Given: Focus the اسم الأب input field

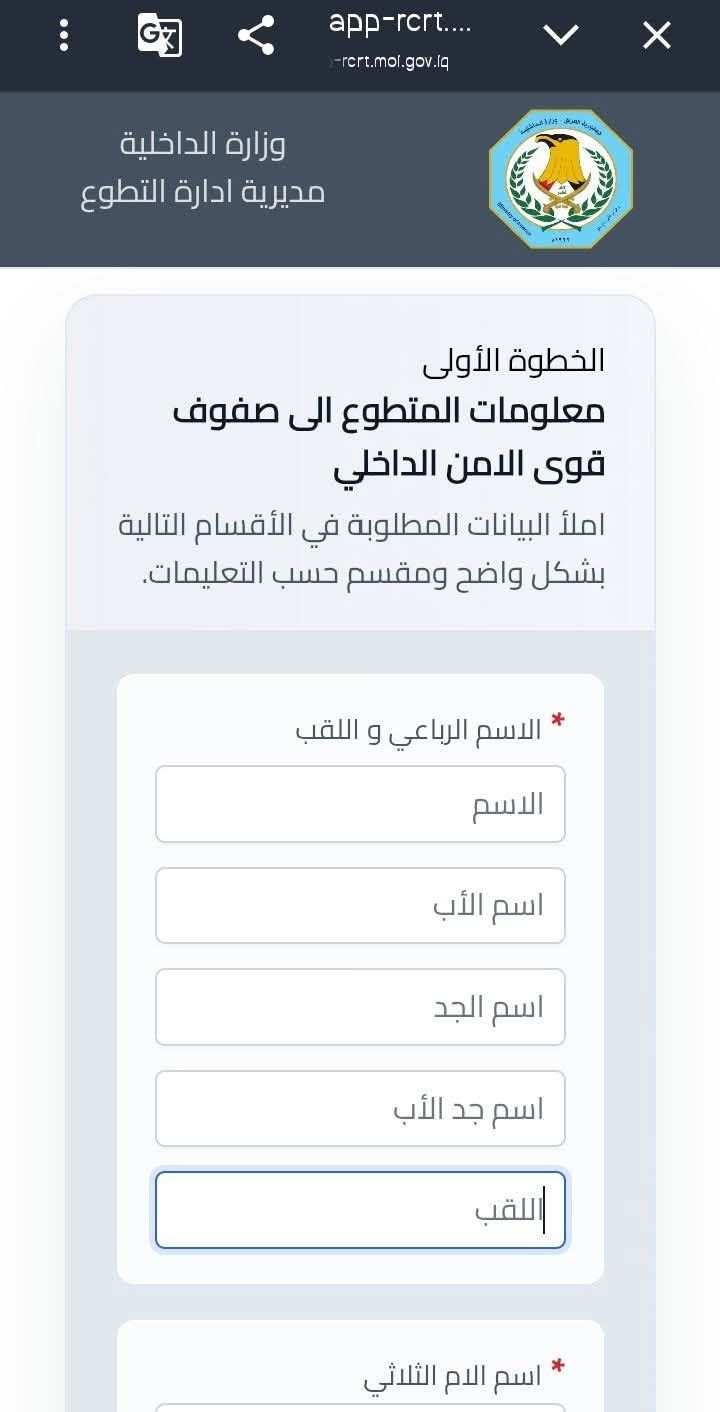Looking at the screenshot, I should [360, 905].
